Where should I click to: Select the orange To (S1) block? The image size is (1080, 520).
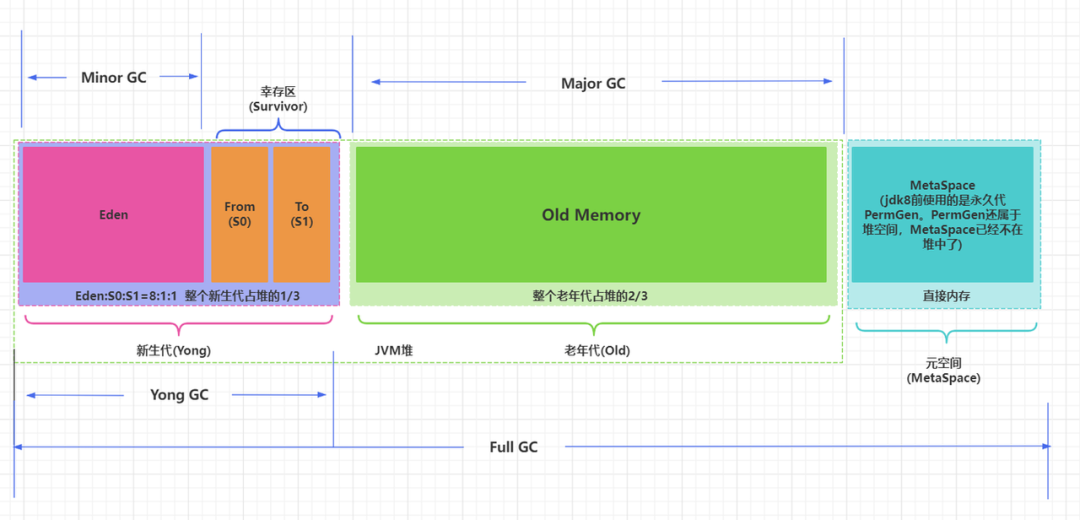click(x=302, y=214)
